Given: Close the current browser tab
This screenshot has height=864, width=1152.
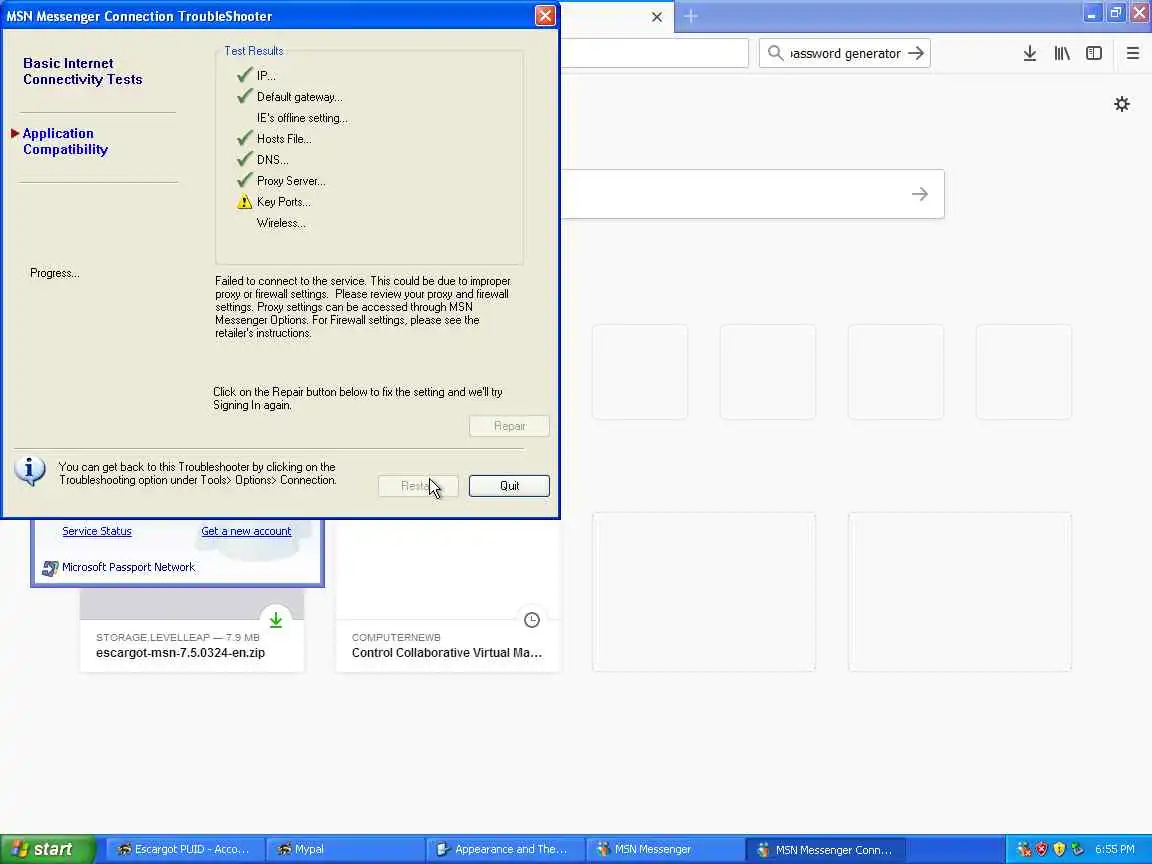Looking at the screenshot, I should click(657, 17).
